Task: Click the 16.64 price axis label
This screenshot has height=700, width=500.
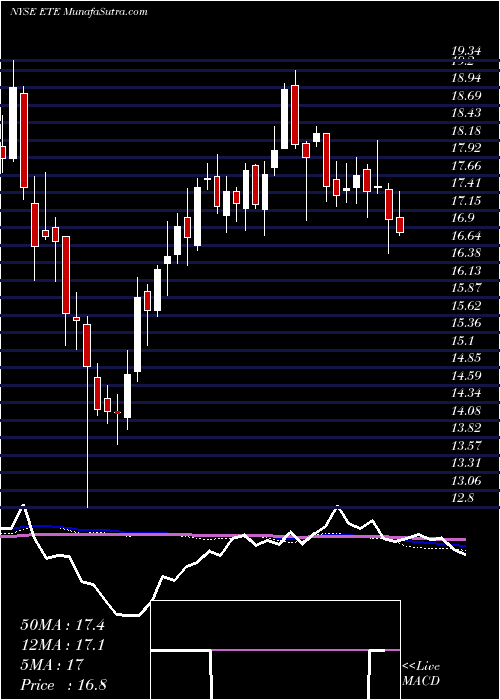Action: click(x=466, y=236)
